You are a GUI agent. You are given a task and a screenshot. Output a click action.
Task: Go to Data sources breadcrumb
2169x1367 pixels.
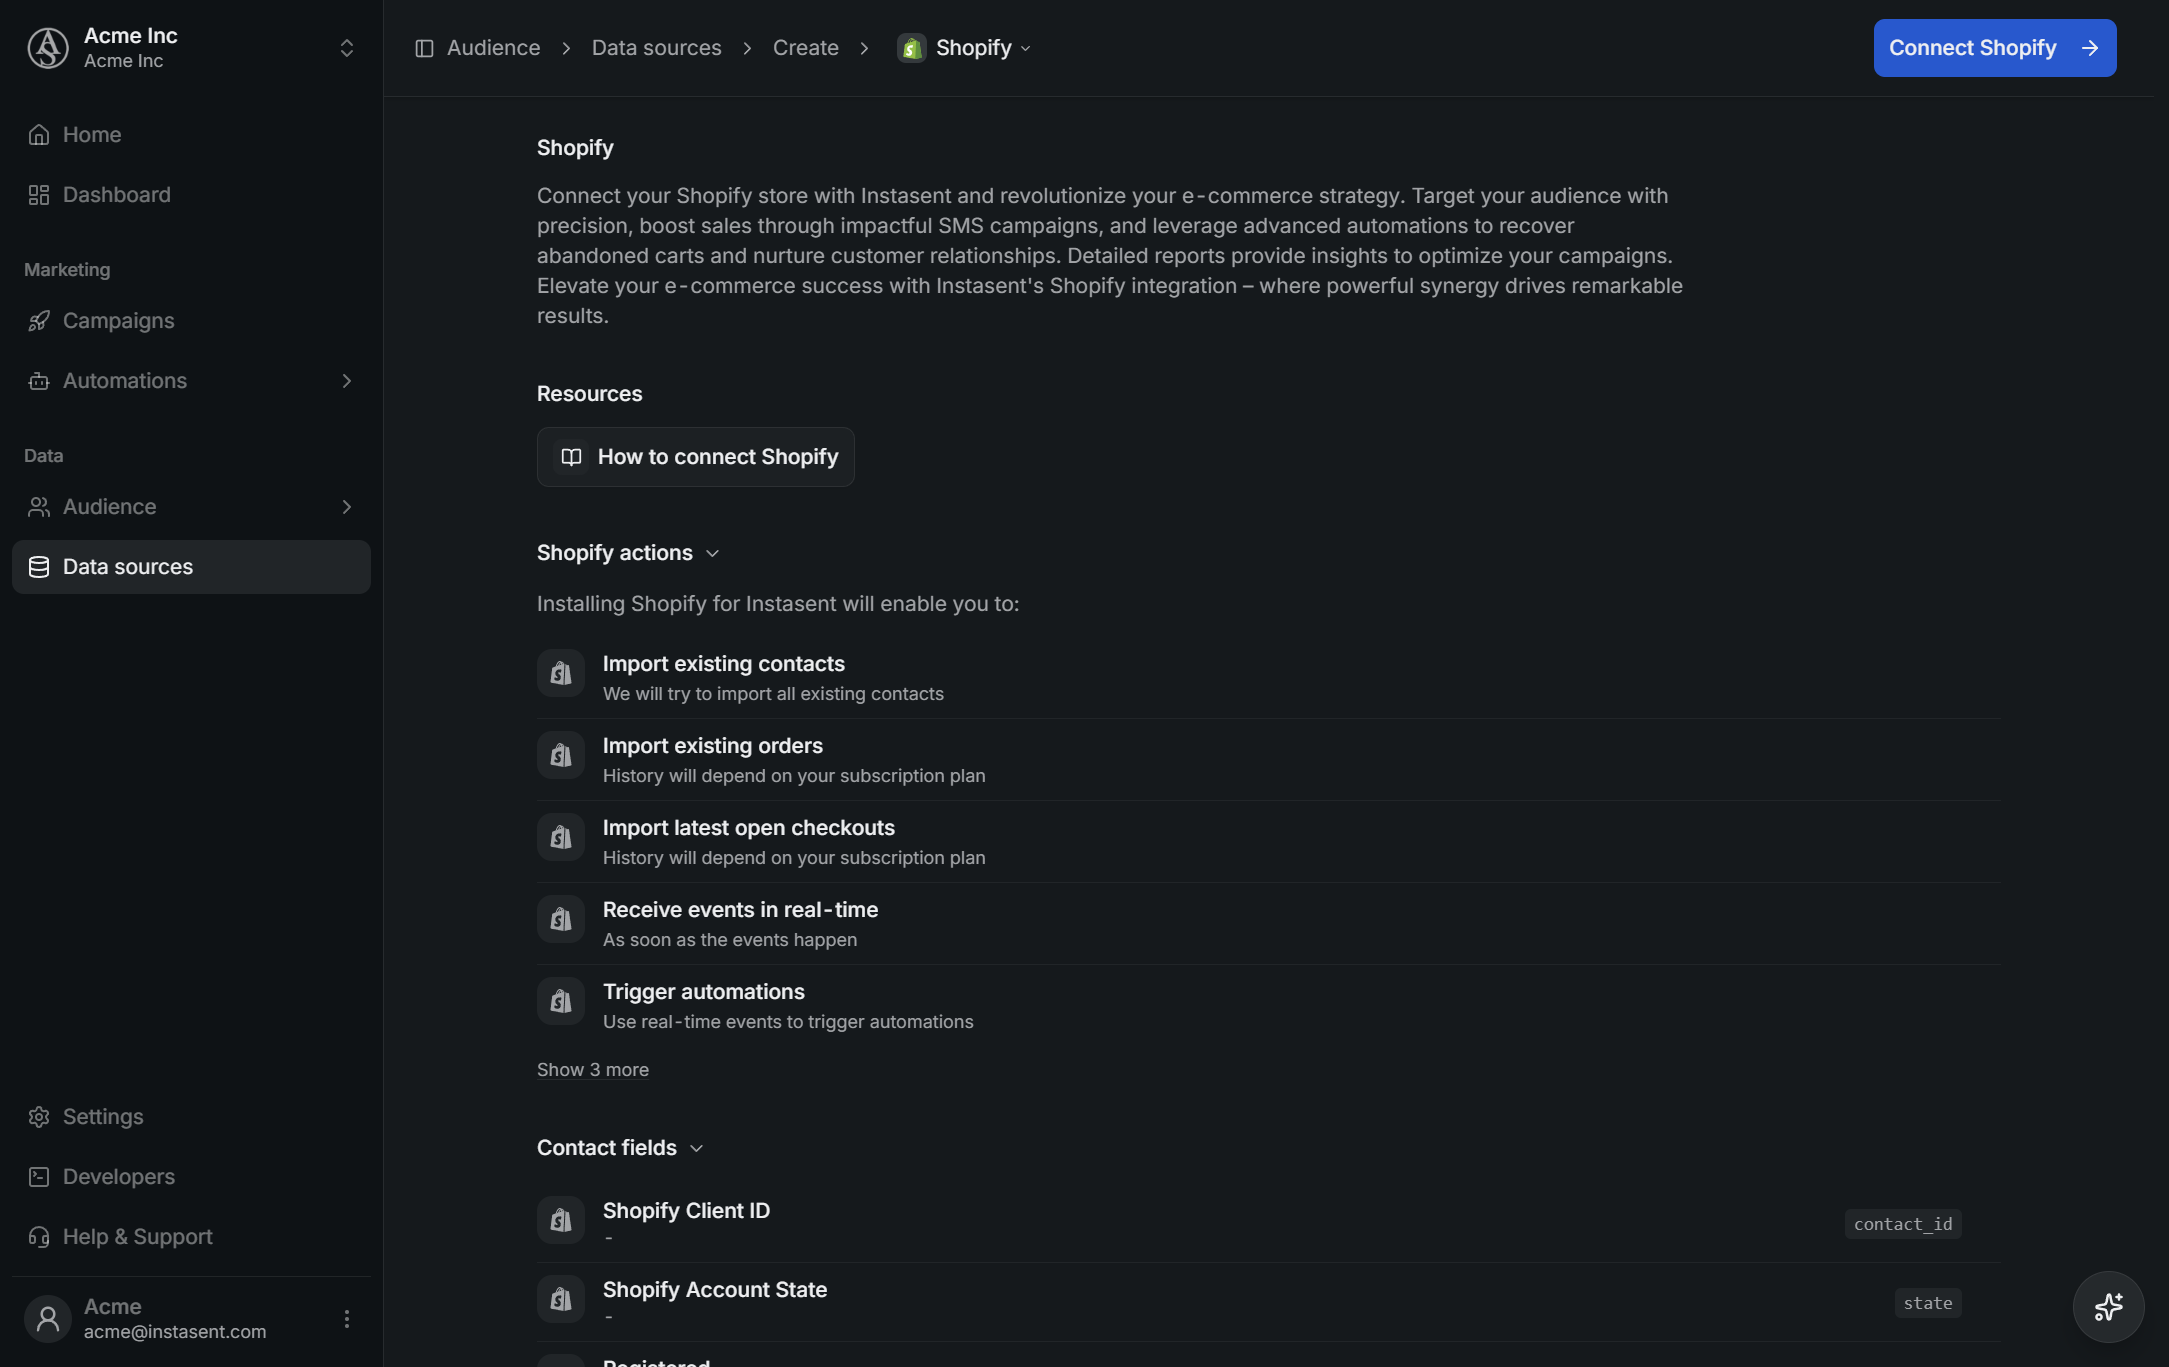pyautogui.click(x=656, y=48)
